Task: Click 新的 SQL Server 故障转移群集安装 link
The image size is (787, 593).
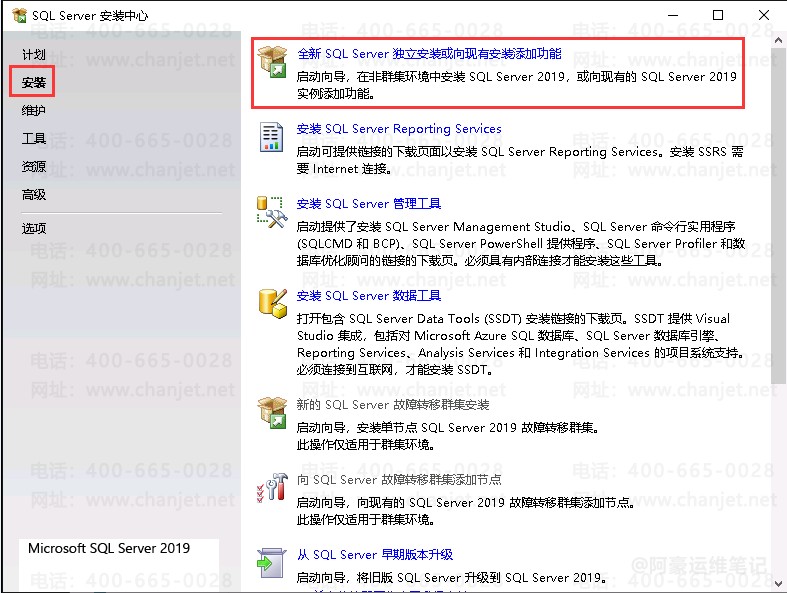Action: 393,405
